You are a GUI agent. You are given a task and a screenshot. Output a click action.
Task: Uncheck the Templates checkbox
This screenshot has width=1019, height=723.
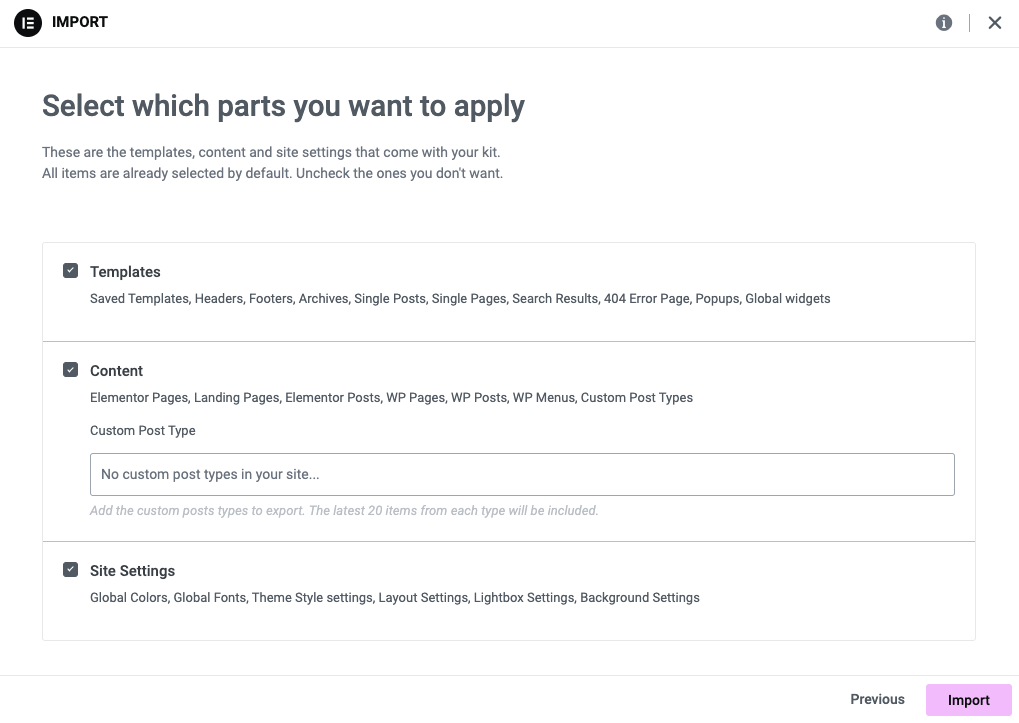pyautogui.click(x=71, y=271)
